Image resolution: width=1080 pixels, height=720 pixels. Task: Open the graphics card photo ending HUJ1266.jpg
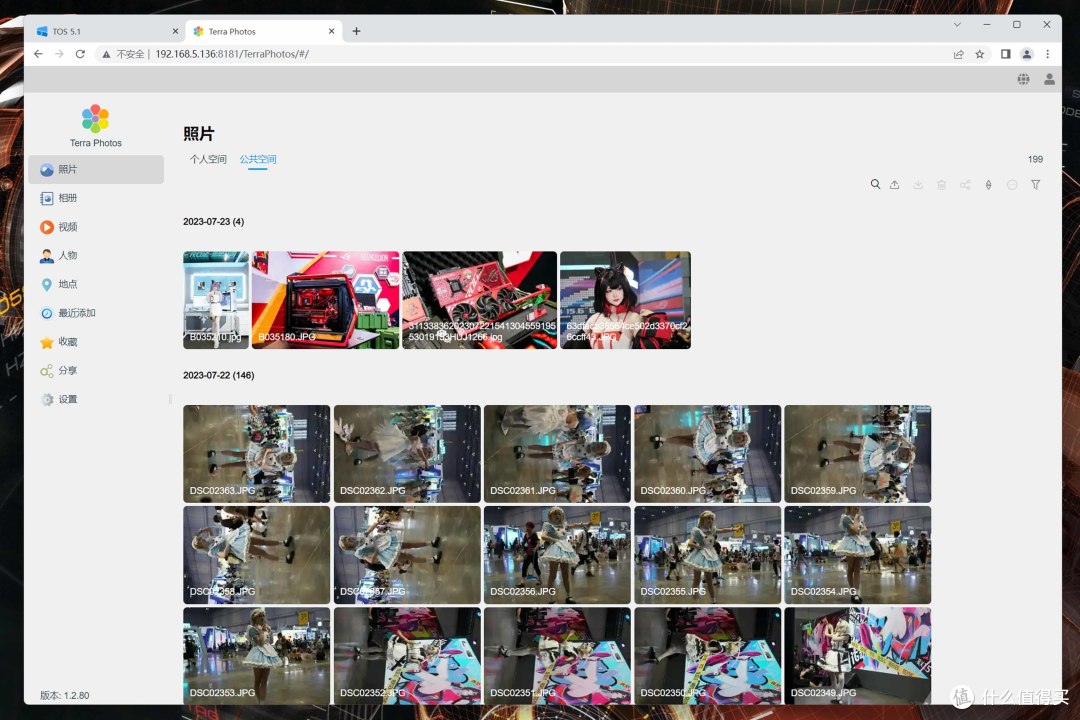point(479,300)
